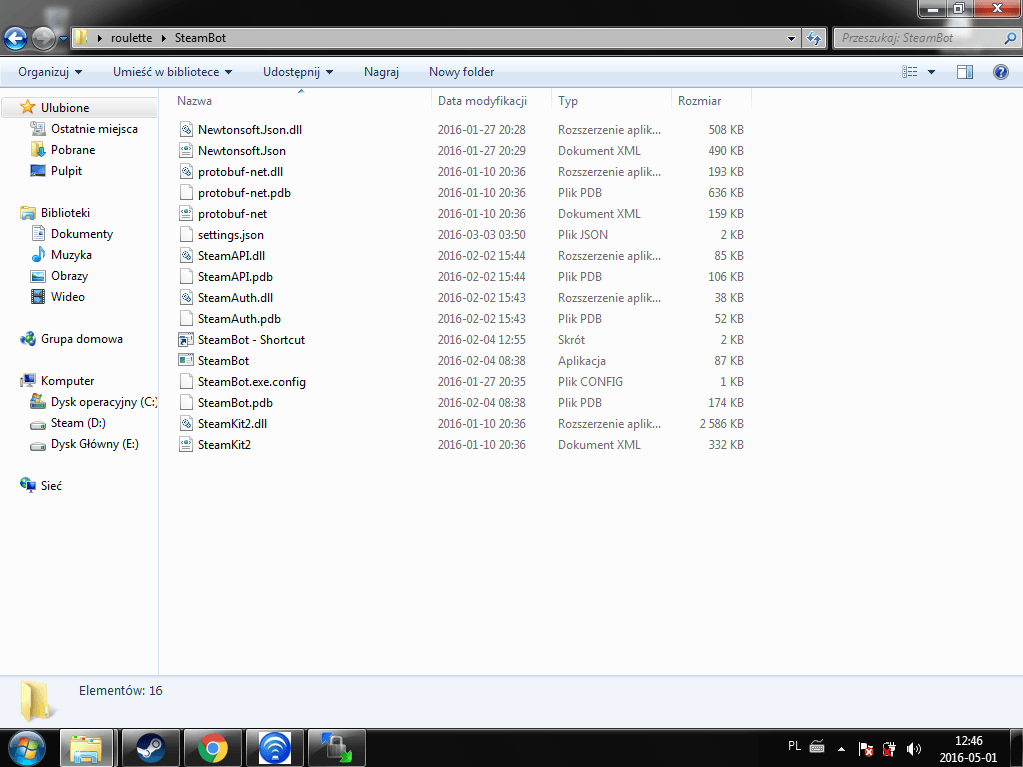This screenshot has width=1023, height=767.
Task: Open Umieść w bibliotece menu
Action: click(x=172, y=72)
